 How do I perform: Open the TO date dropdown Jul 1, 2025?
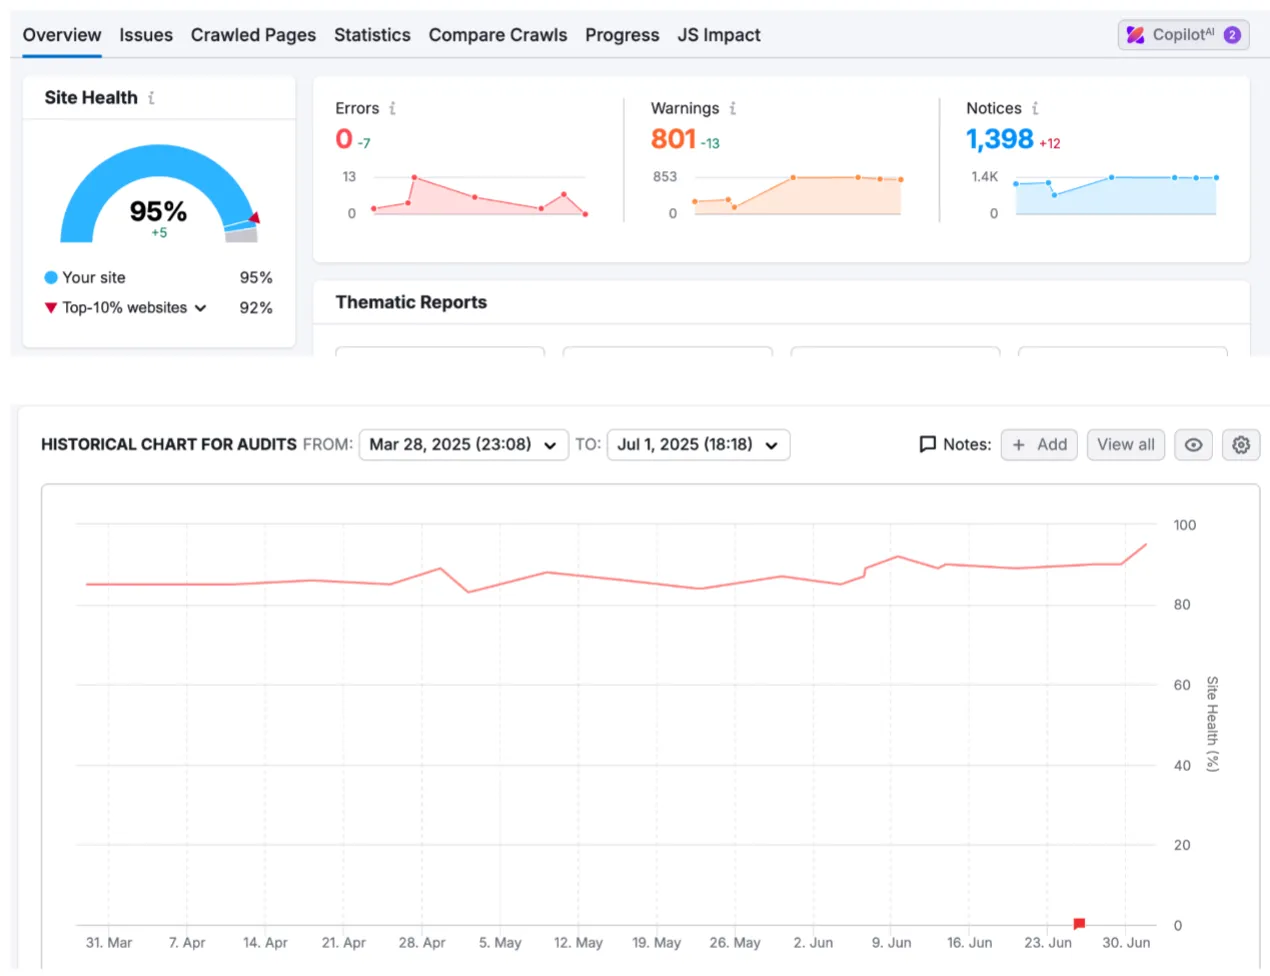tap(698, 445)
